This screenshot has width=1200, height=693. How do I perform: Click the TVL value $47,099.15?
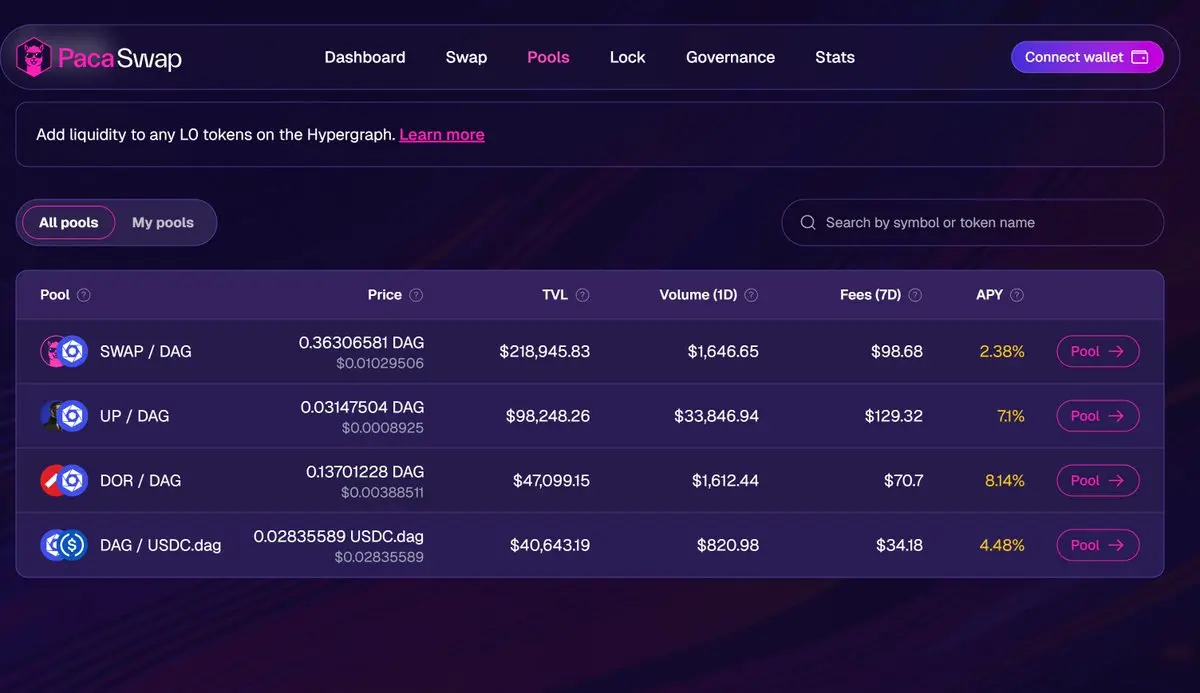point(551,481)
